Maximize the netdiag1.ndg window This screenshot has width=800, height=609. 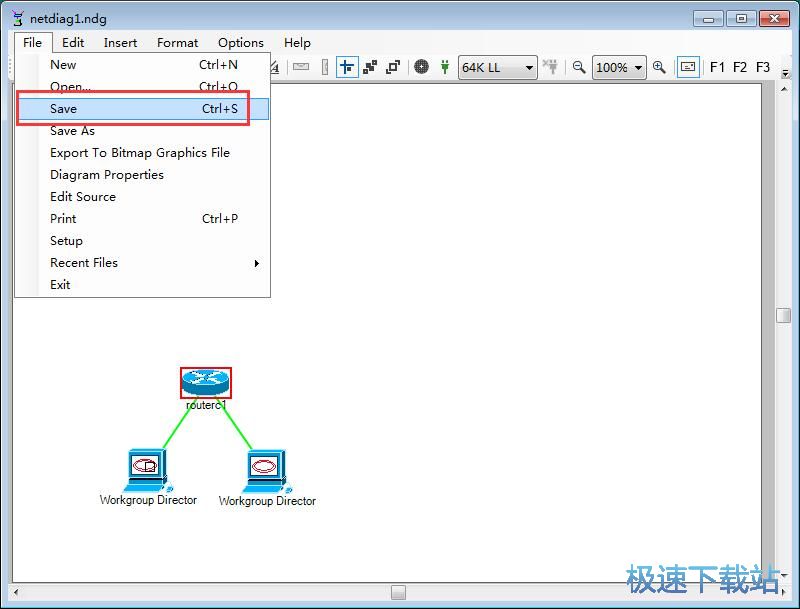[x=741, y=18]
